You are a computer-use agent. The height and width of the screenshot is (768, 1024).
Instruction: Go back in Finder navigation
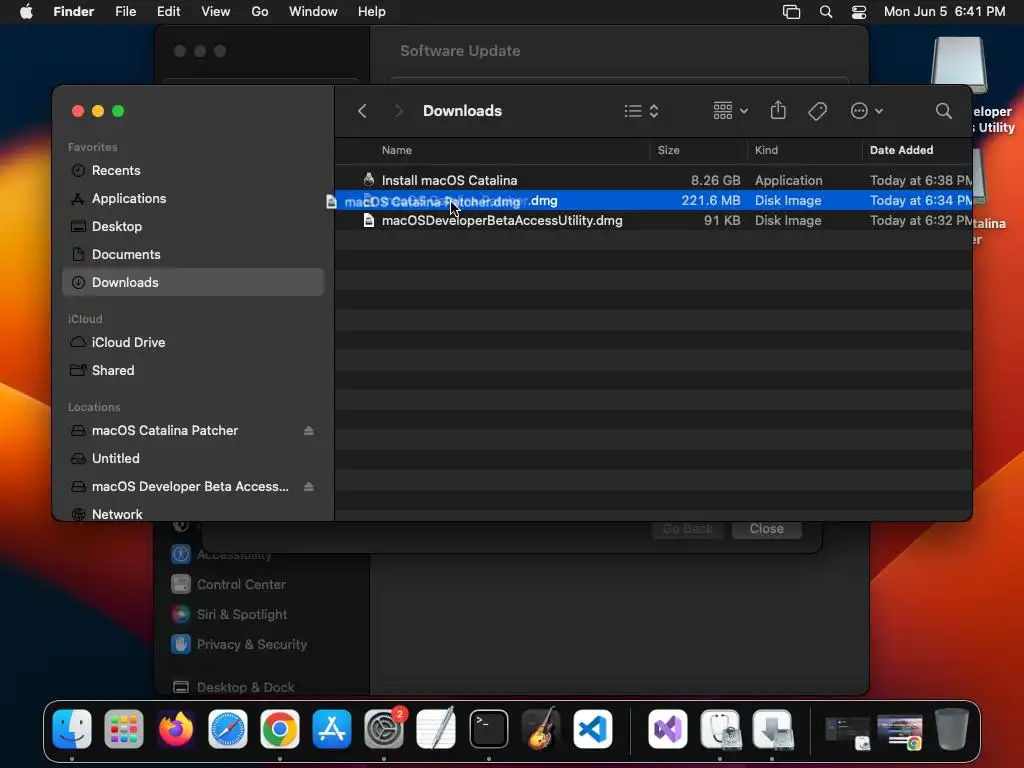tap(362, 111)
